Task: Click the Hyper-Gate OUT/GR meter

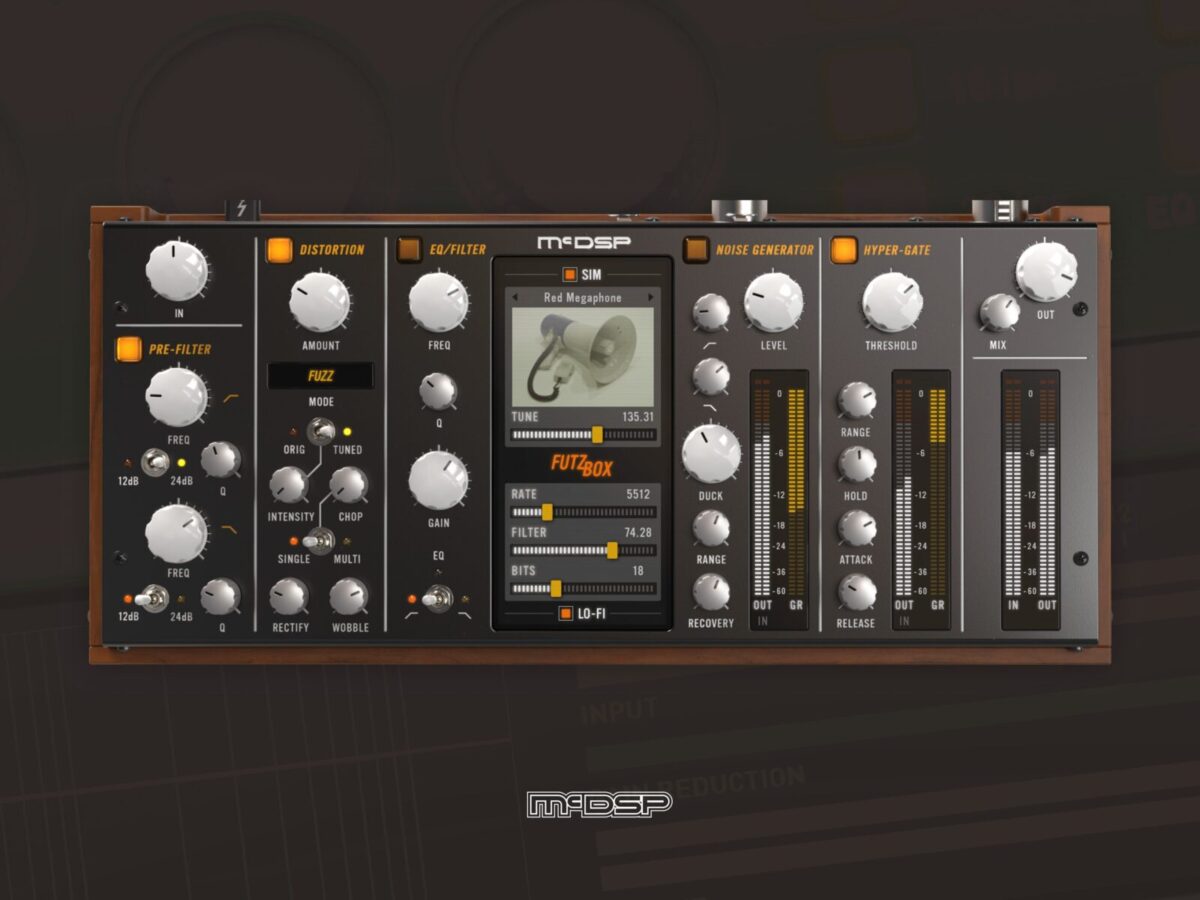Action: 921,499
